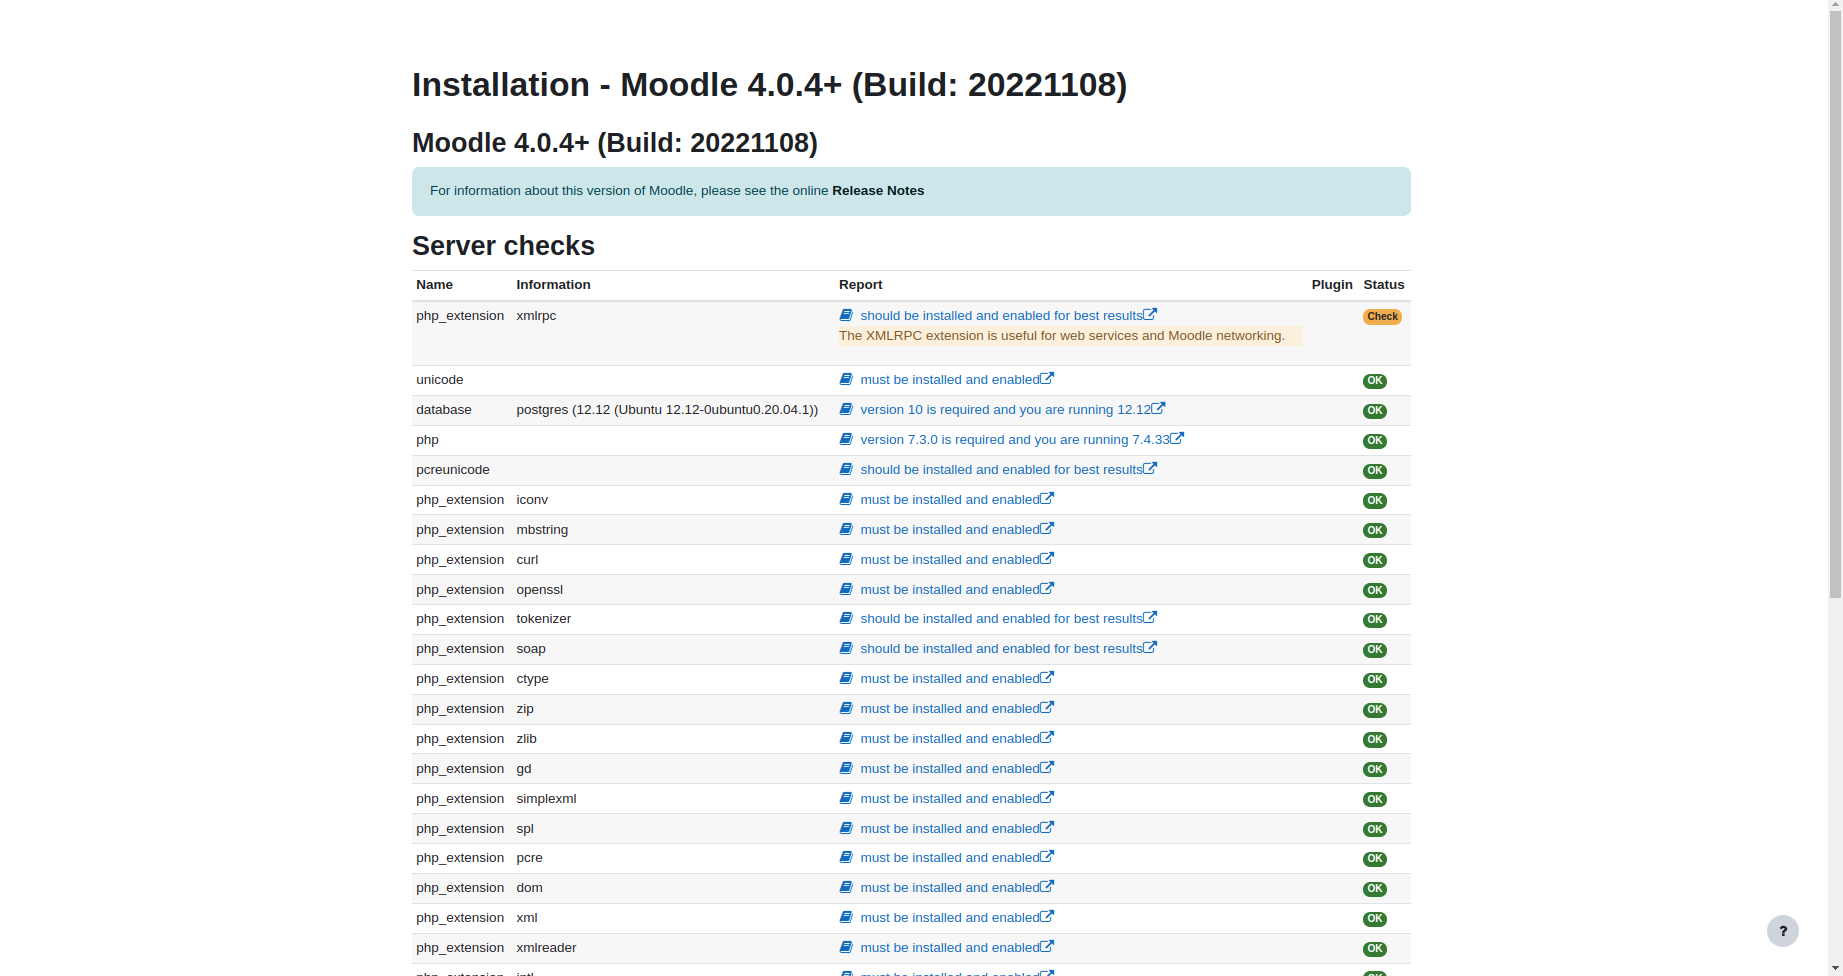This screenshot has height=976, width=1843.
Task: Click the external-link icon in the gd row
Action: [1047, 767]
